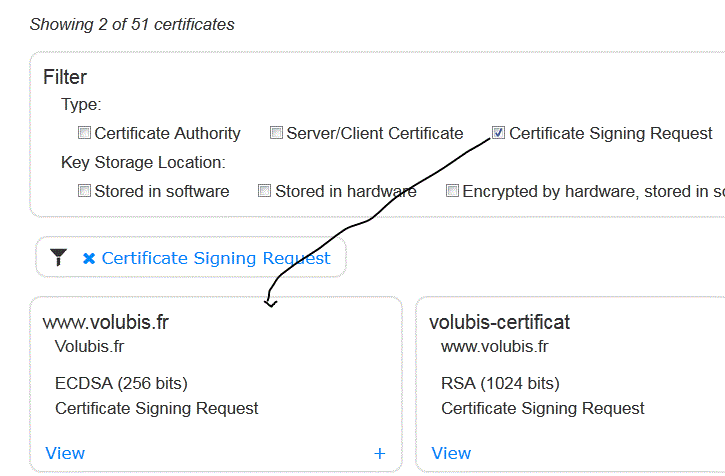Image resolution: width=725 pixels, height=476 pixels.
Task: Open View link for the ECDSA certificate
Action: (x=65, y=453)
